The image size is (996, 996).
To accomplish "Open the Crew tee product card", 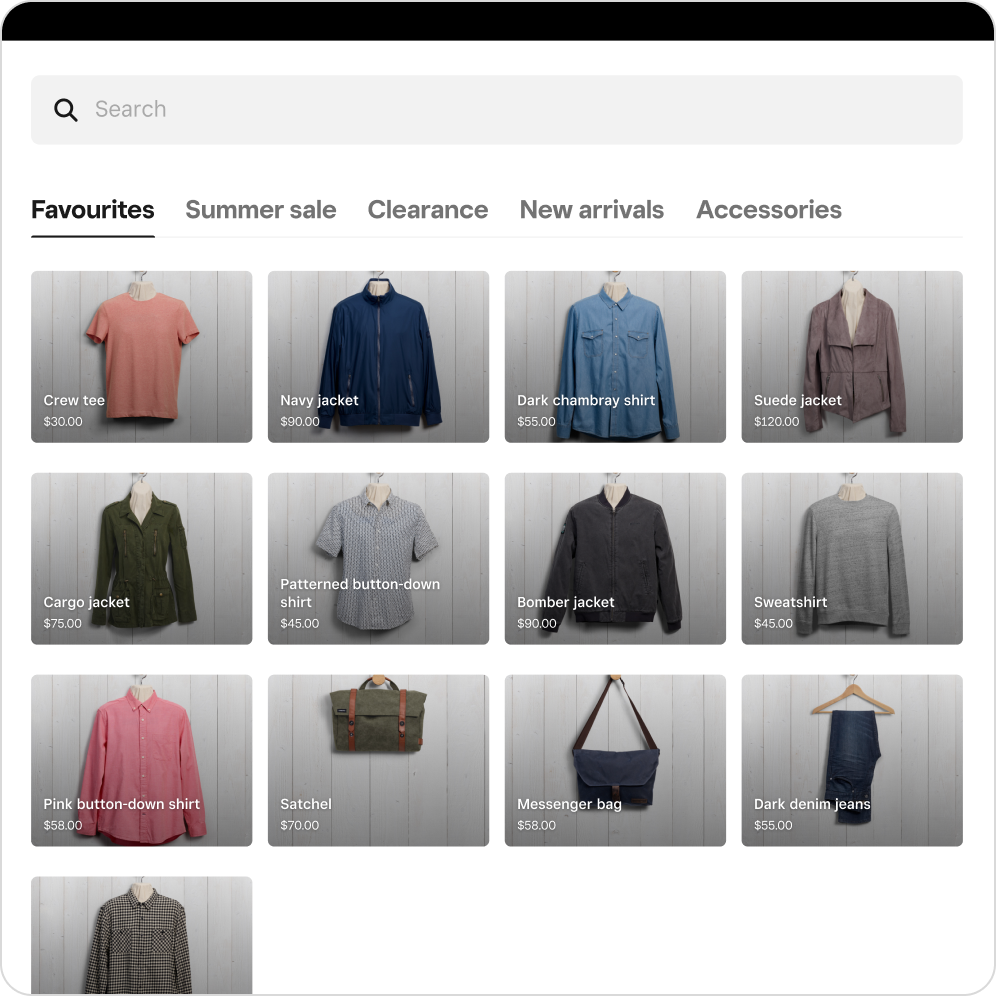I will point(142,357).
